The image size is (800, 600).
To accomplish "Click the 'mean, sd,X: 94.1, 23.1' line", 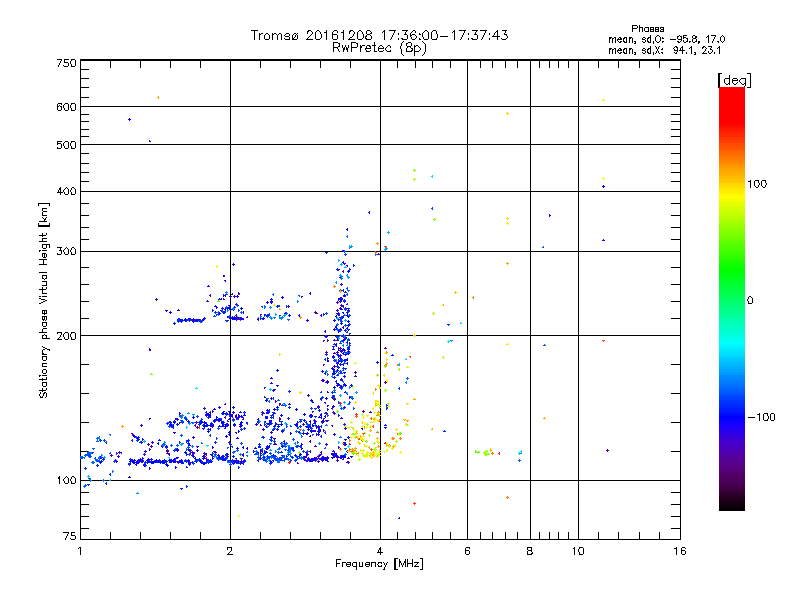I will click(664, 50).
